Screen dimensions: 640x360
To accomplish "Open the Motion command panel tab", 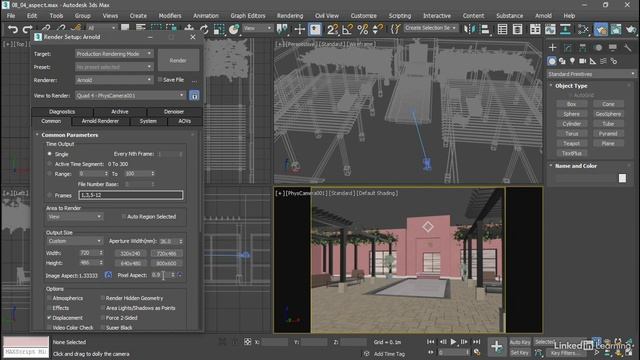I will point(598,48).
